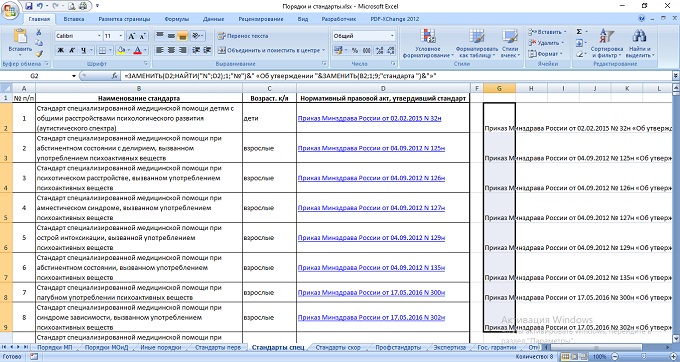Open the Общий number format dropdown

392,36
